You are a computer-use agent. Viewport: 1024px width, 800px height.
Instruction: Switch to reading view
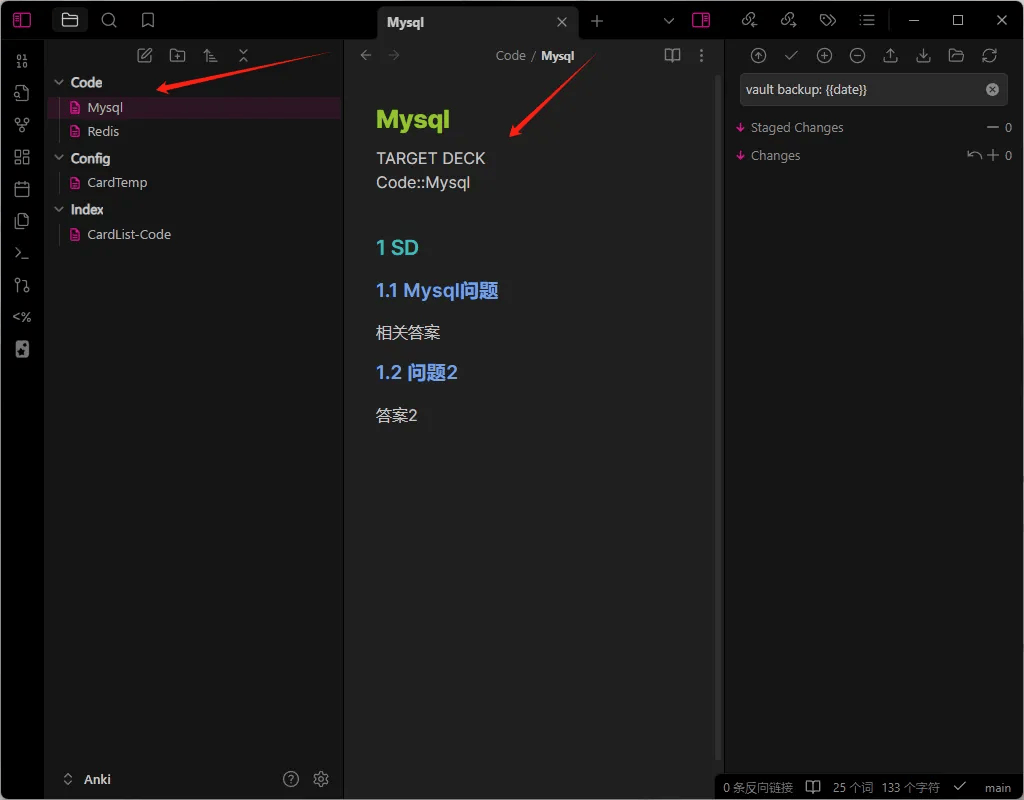[673, 56]
